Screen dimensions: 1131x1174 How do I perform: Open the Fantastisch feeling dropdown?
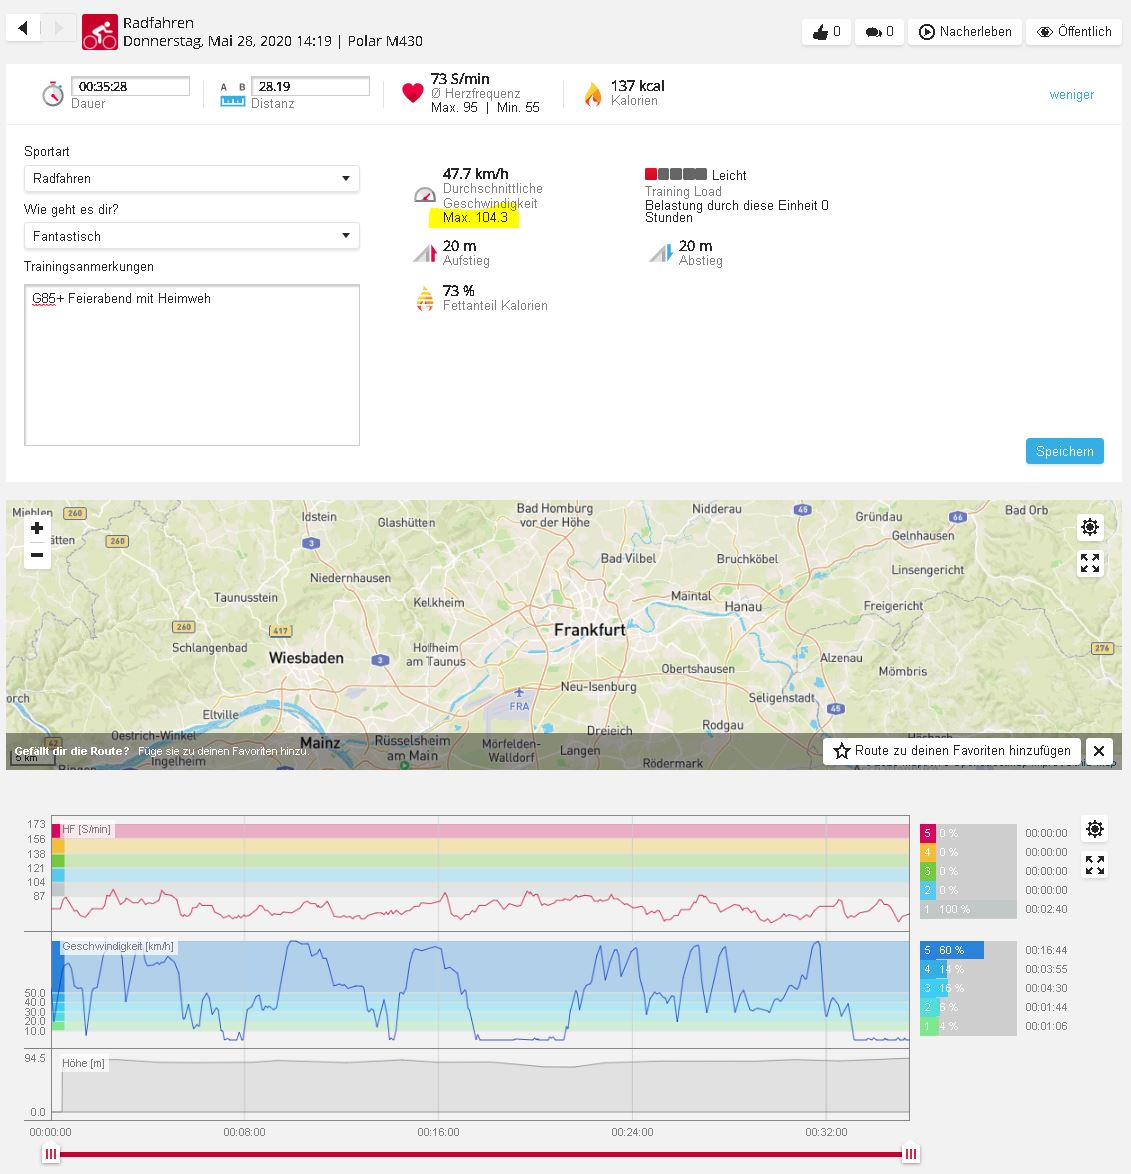coord(191,237)
